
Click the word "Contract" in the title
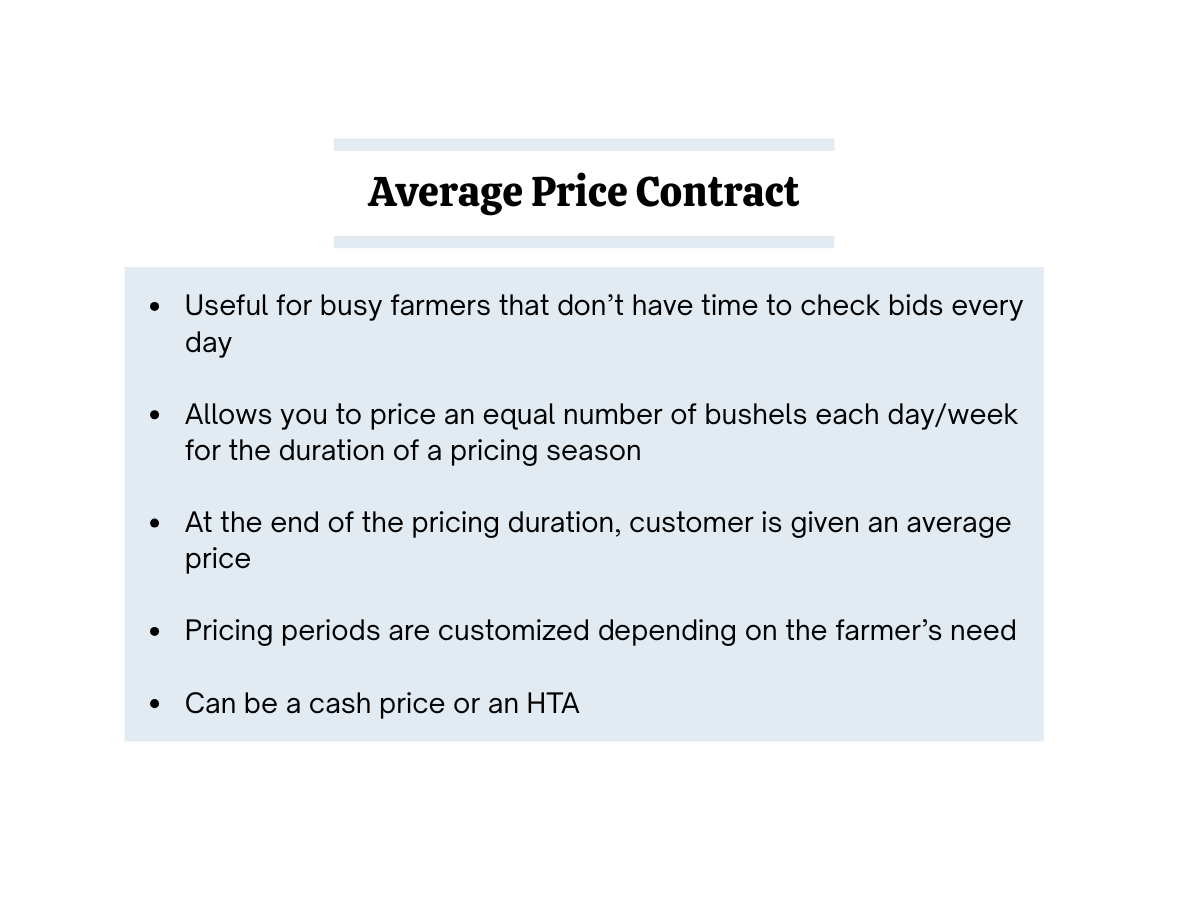click(x=717, y=192)
